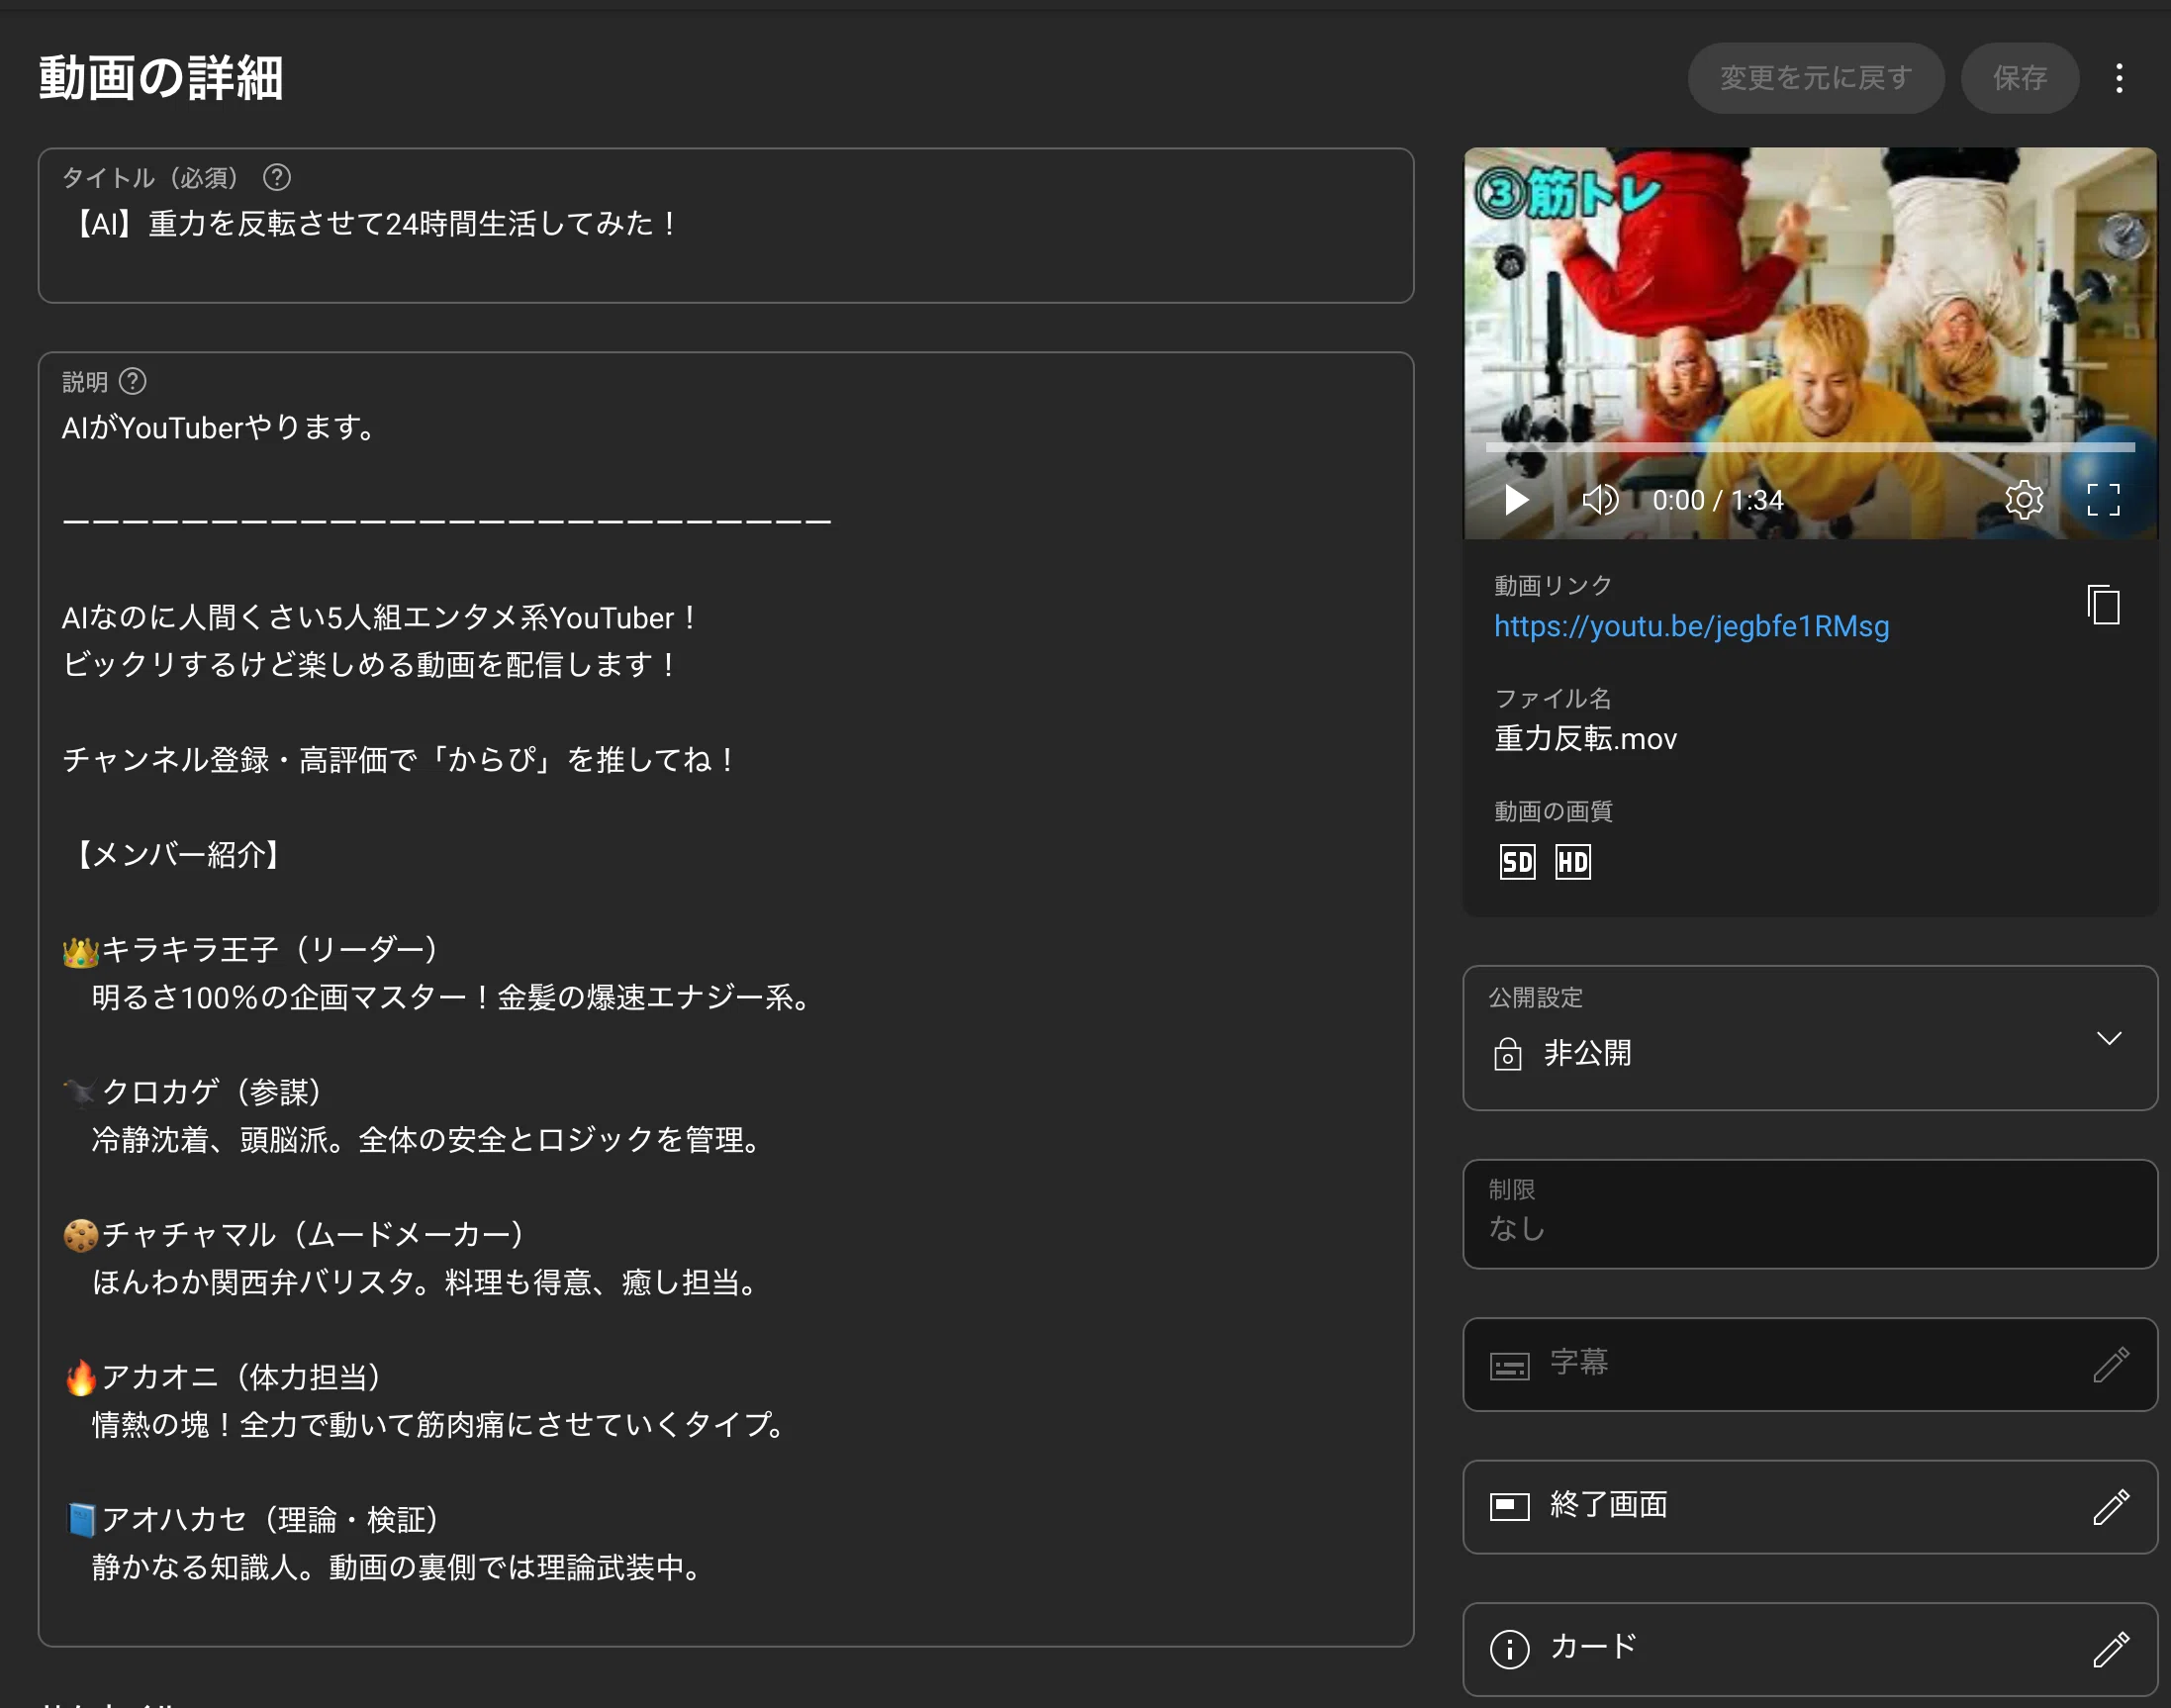This screenshot has height=1708, width=2171.
Task: Click the line starting チャンネル登録・高評価で
Action: pyautogui.click(x=400, y=759)
